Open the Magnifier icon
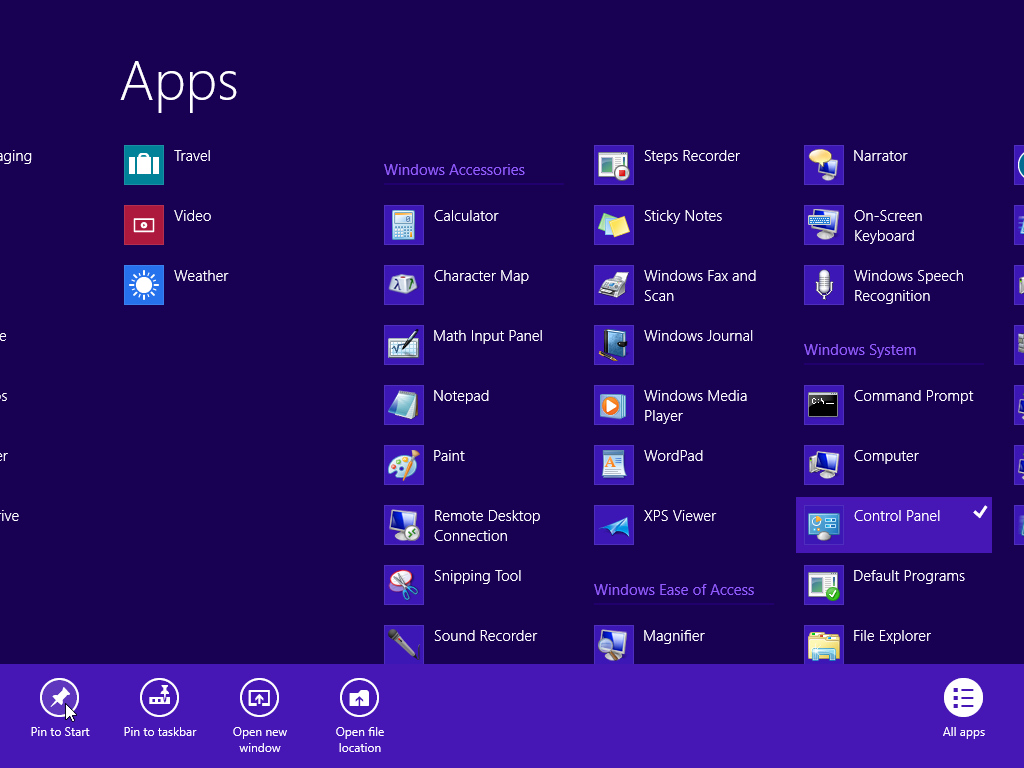1024x768 pixels. [614, 645]
